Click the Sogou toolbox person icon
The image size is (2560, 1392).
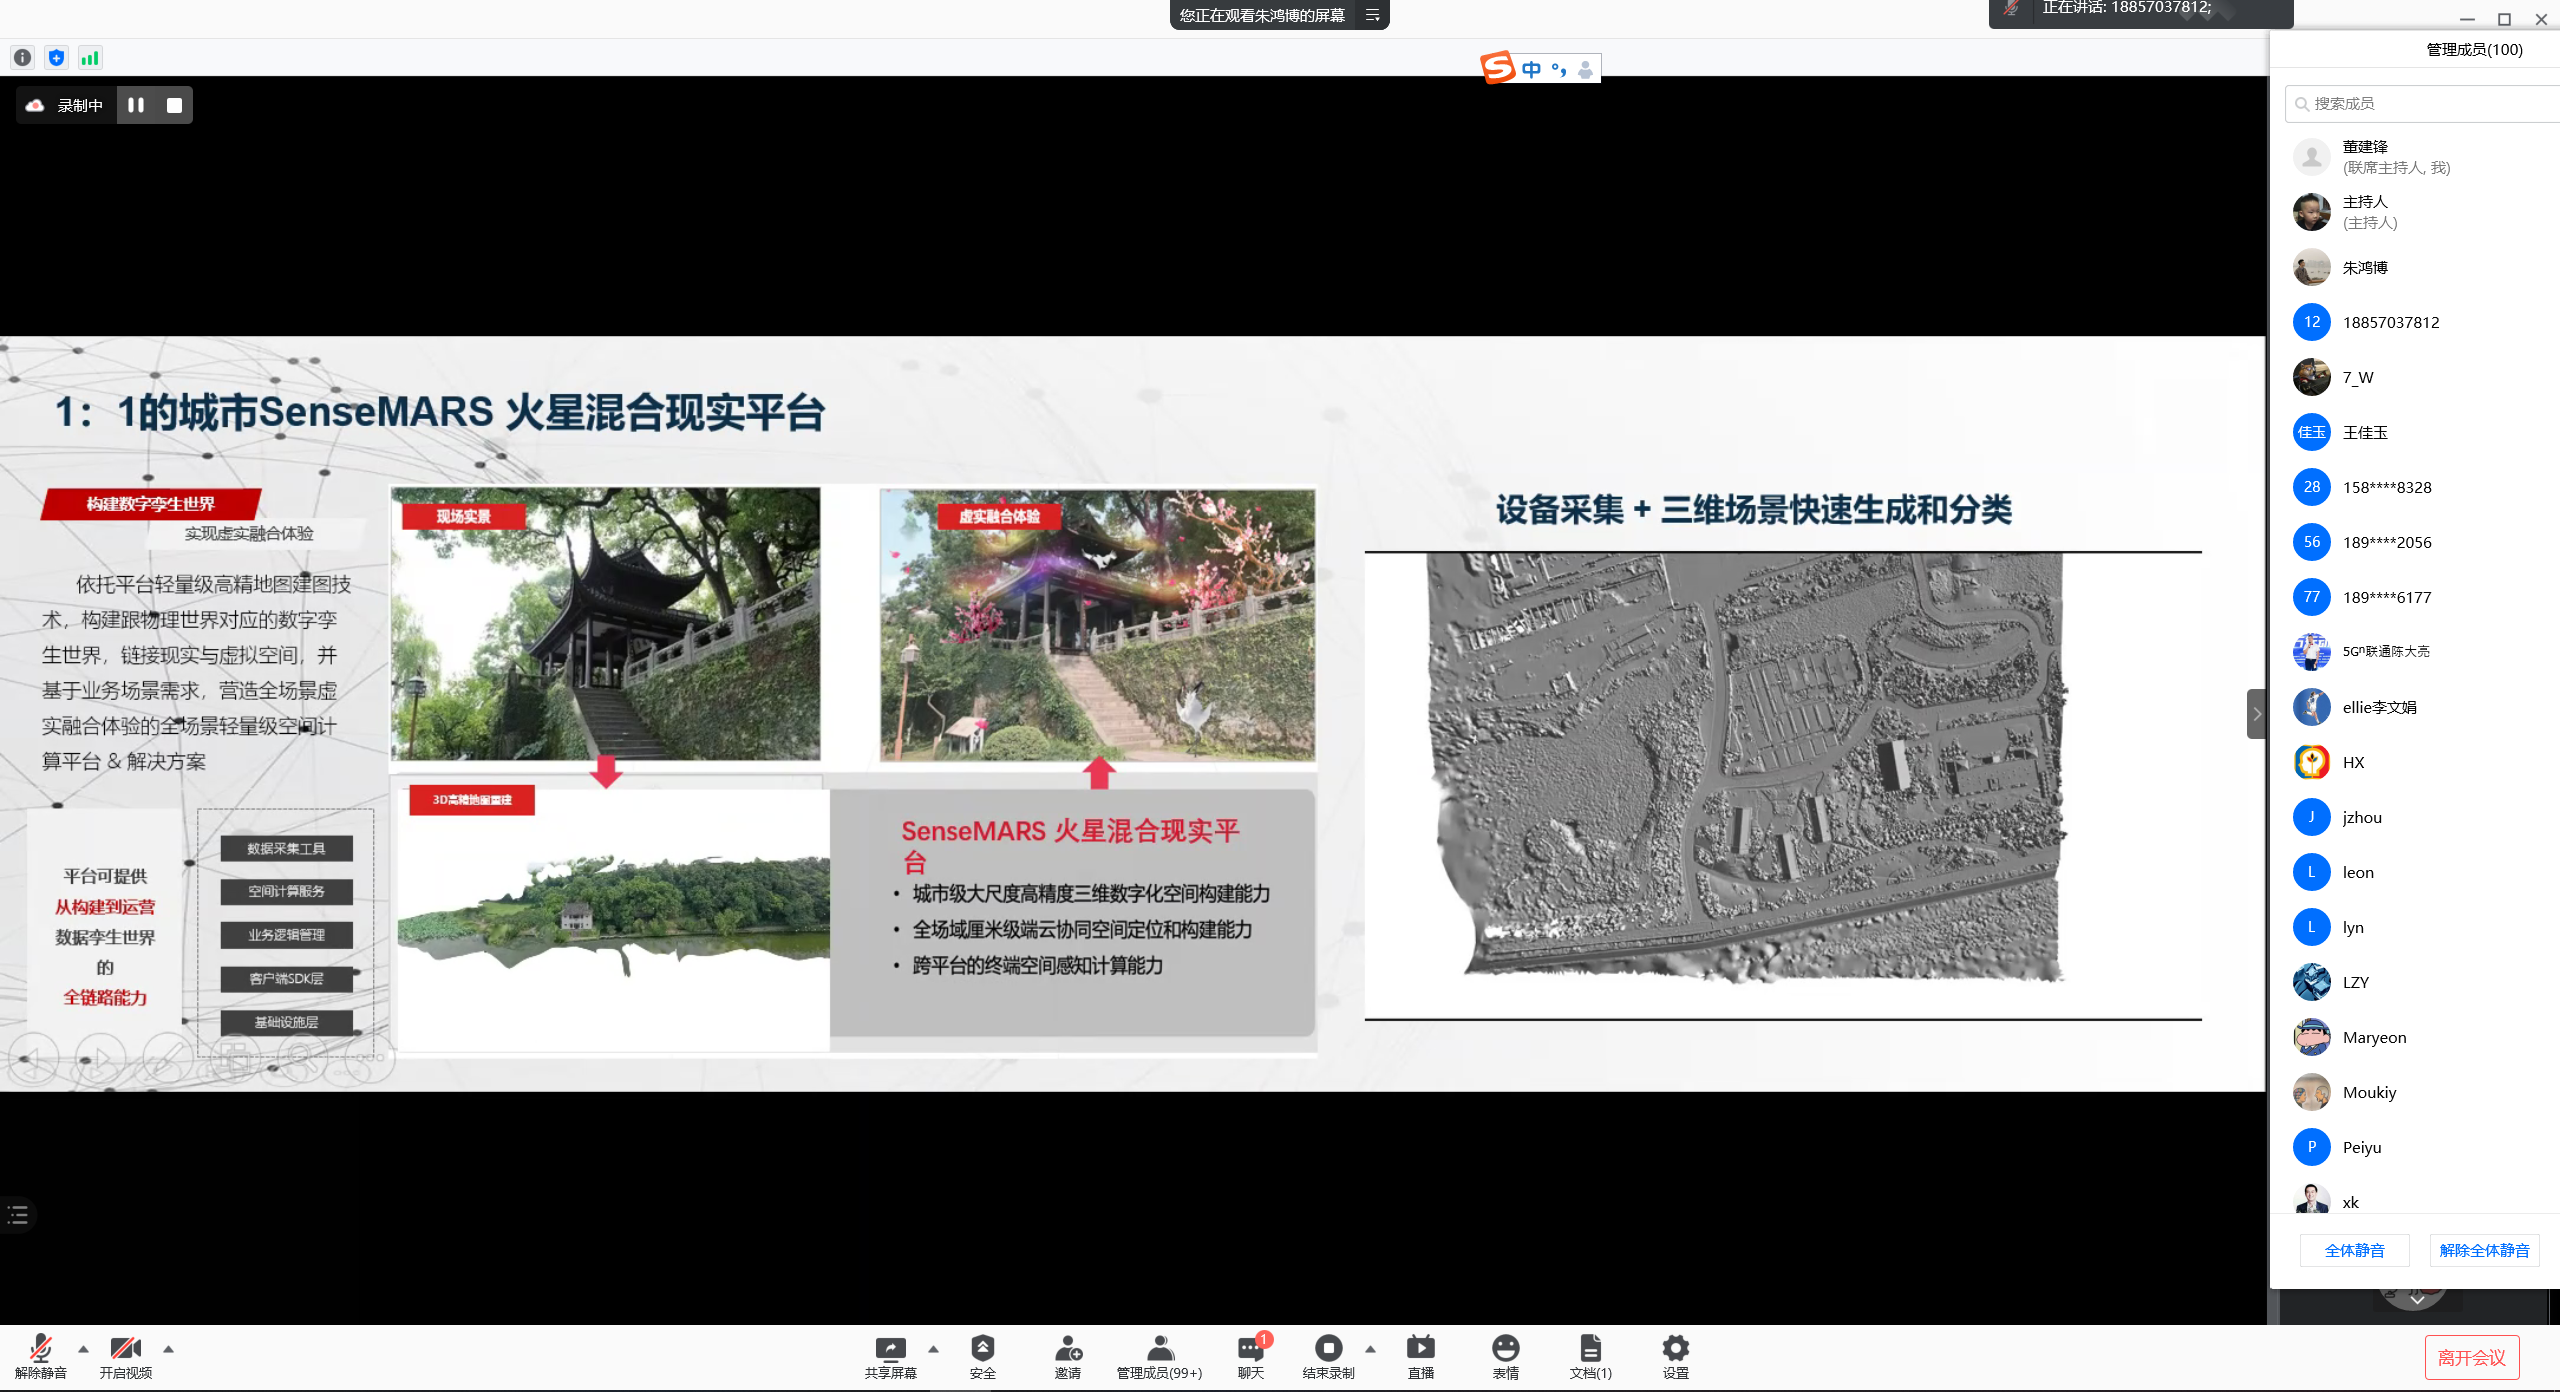pyautogui.click(x=1585, y=69)
